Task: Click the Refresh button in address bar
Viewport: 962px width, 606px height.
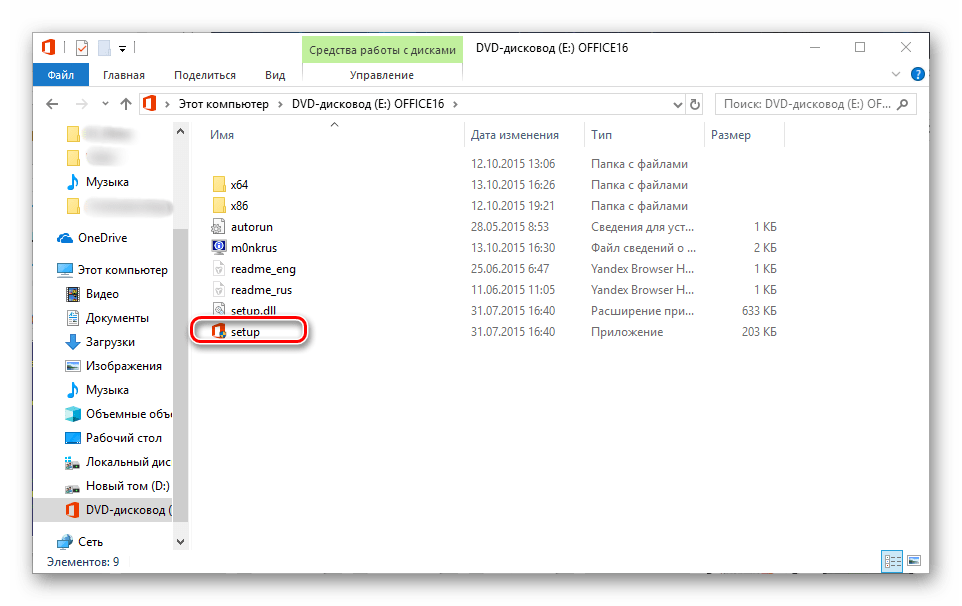Action: (x=696, y=103)
